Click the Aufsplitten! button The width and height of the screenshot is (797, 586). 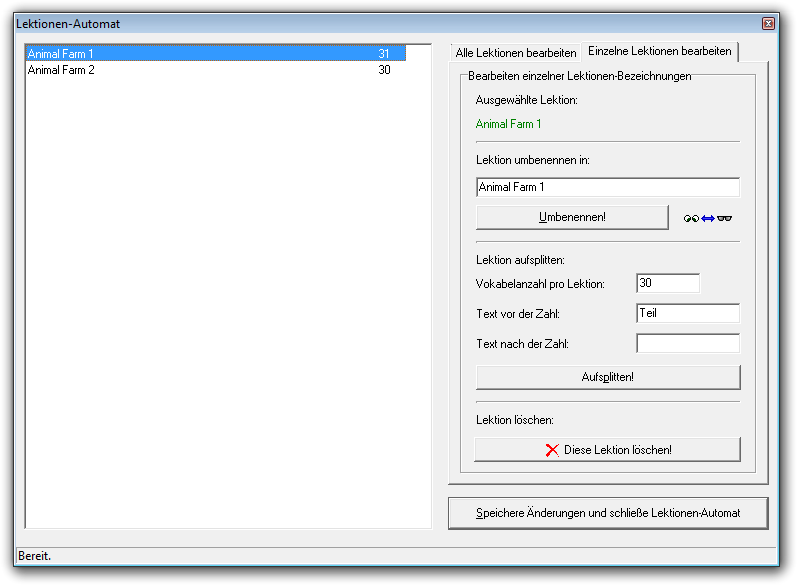point(607,377)
